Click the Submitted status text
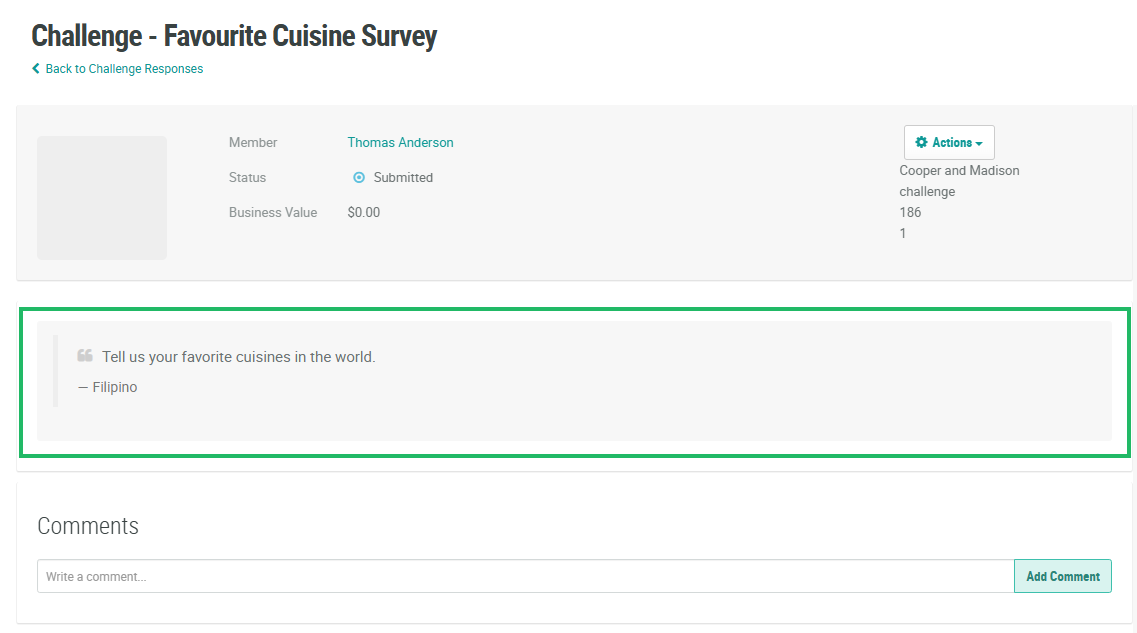Image resolution: width=1137 pixels, height=633 pixels. pyautogui.click(x=403, y=178)
